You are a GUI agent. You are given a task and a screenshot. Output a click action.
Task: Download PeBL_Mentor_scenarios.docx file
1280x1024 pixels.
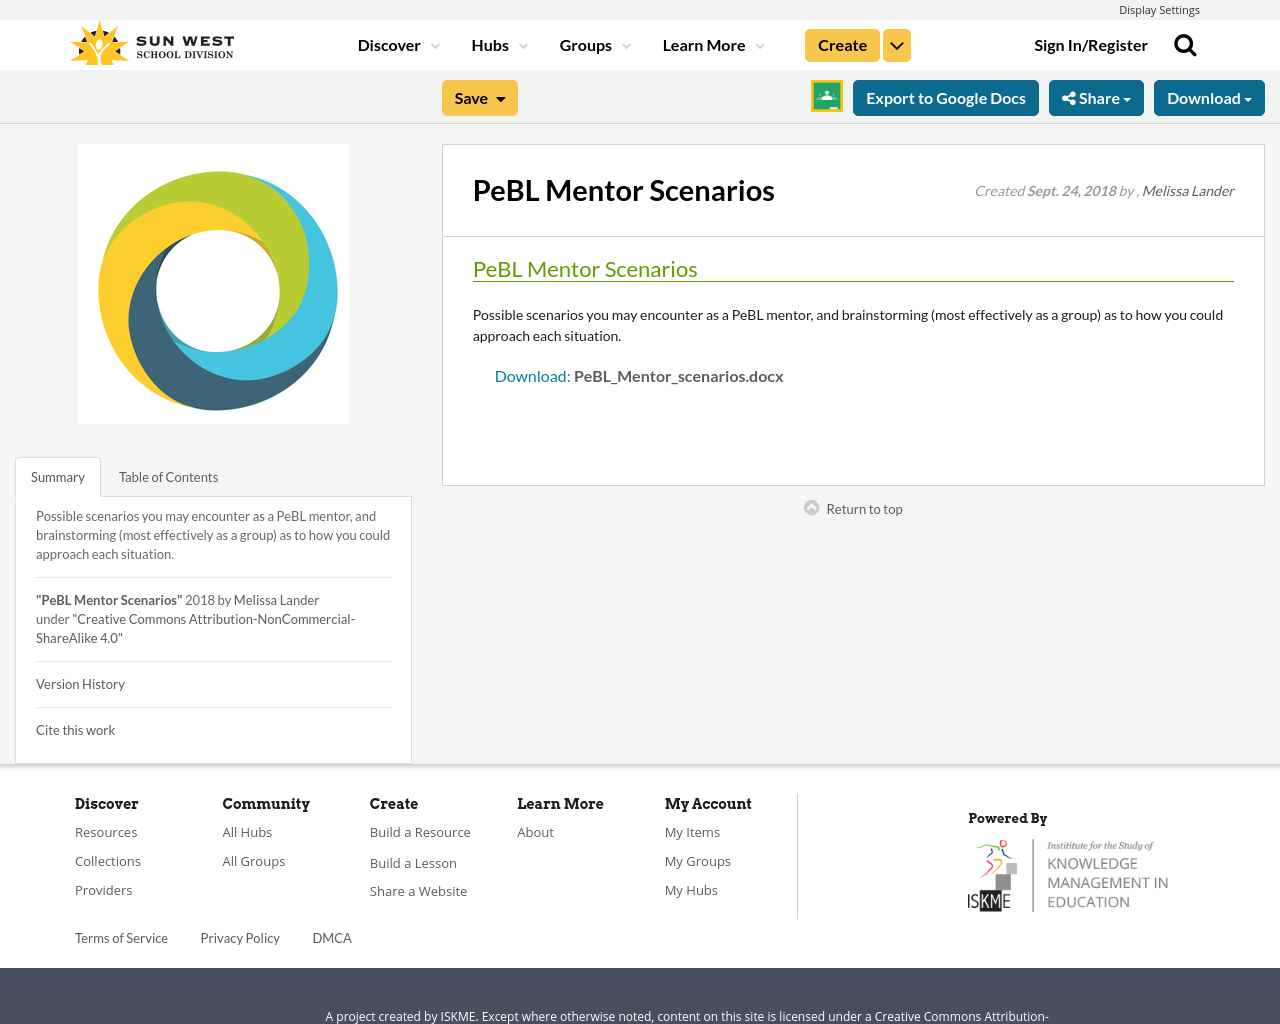coord(637,375)
